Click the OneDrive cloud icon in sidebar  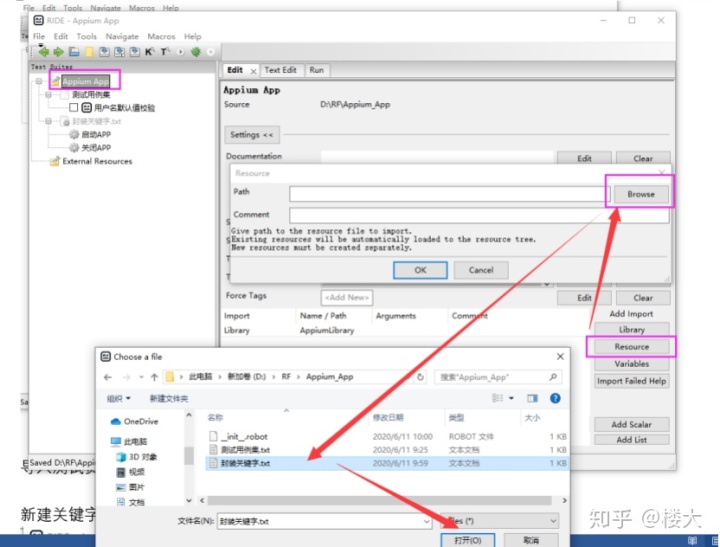[x=116, y=421]
